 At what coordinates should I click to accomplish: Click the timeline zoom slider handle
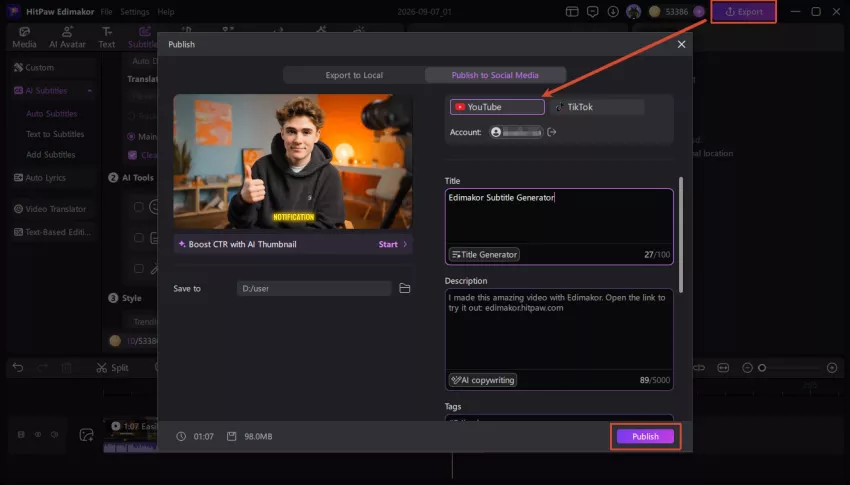[762, 368]
